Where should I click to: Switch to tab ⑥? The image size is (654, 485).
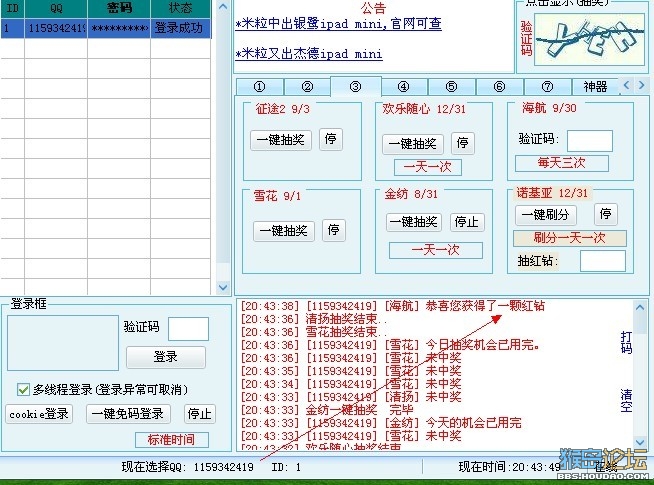click(499, 87)
